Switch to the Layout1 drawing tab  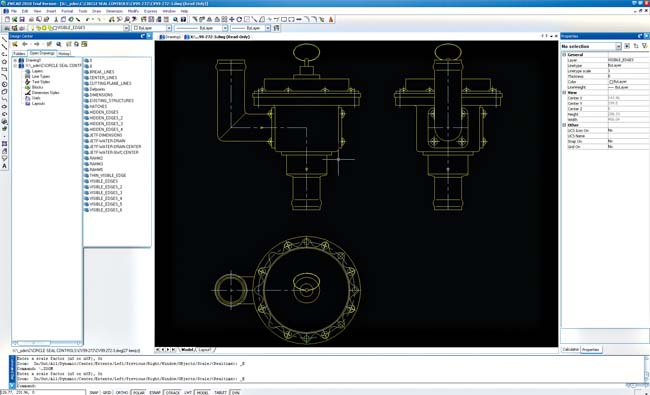click(205, 350)
